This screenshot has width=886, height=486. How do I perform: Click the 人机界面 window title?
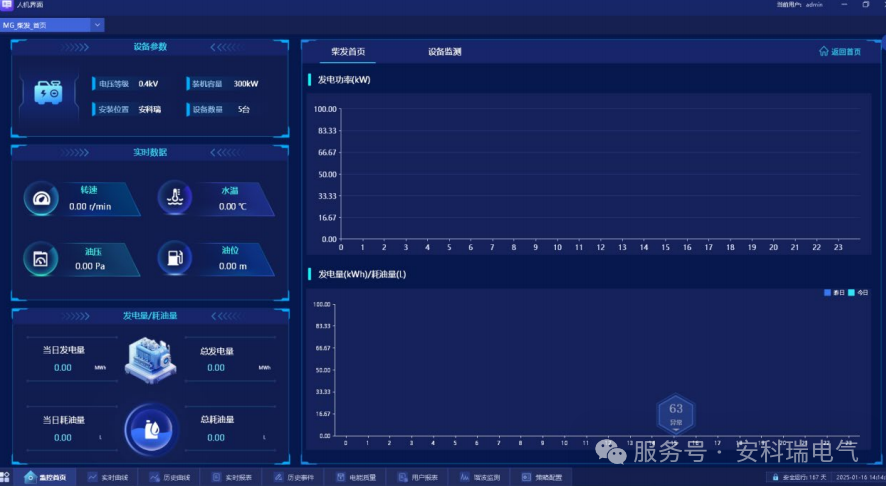(30, 5)
